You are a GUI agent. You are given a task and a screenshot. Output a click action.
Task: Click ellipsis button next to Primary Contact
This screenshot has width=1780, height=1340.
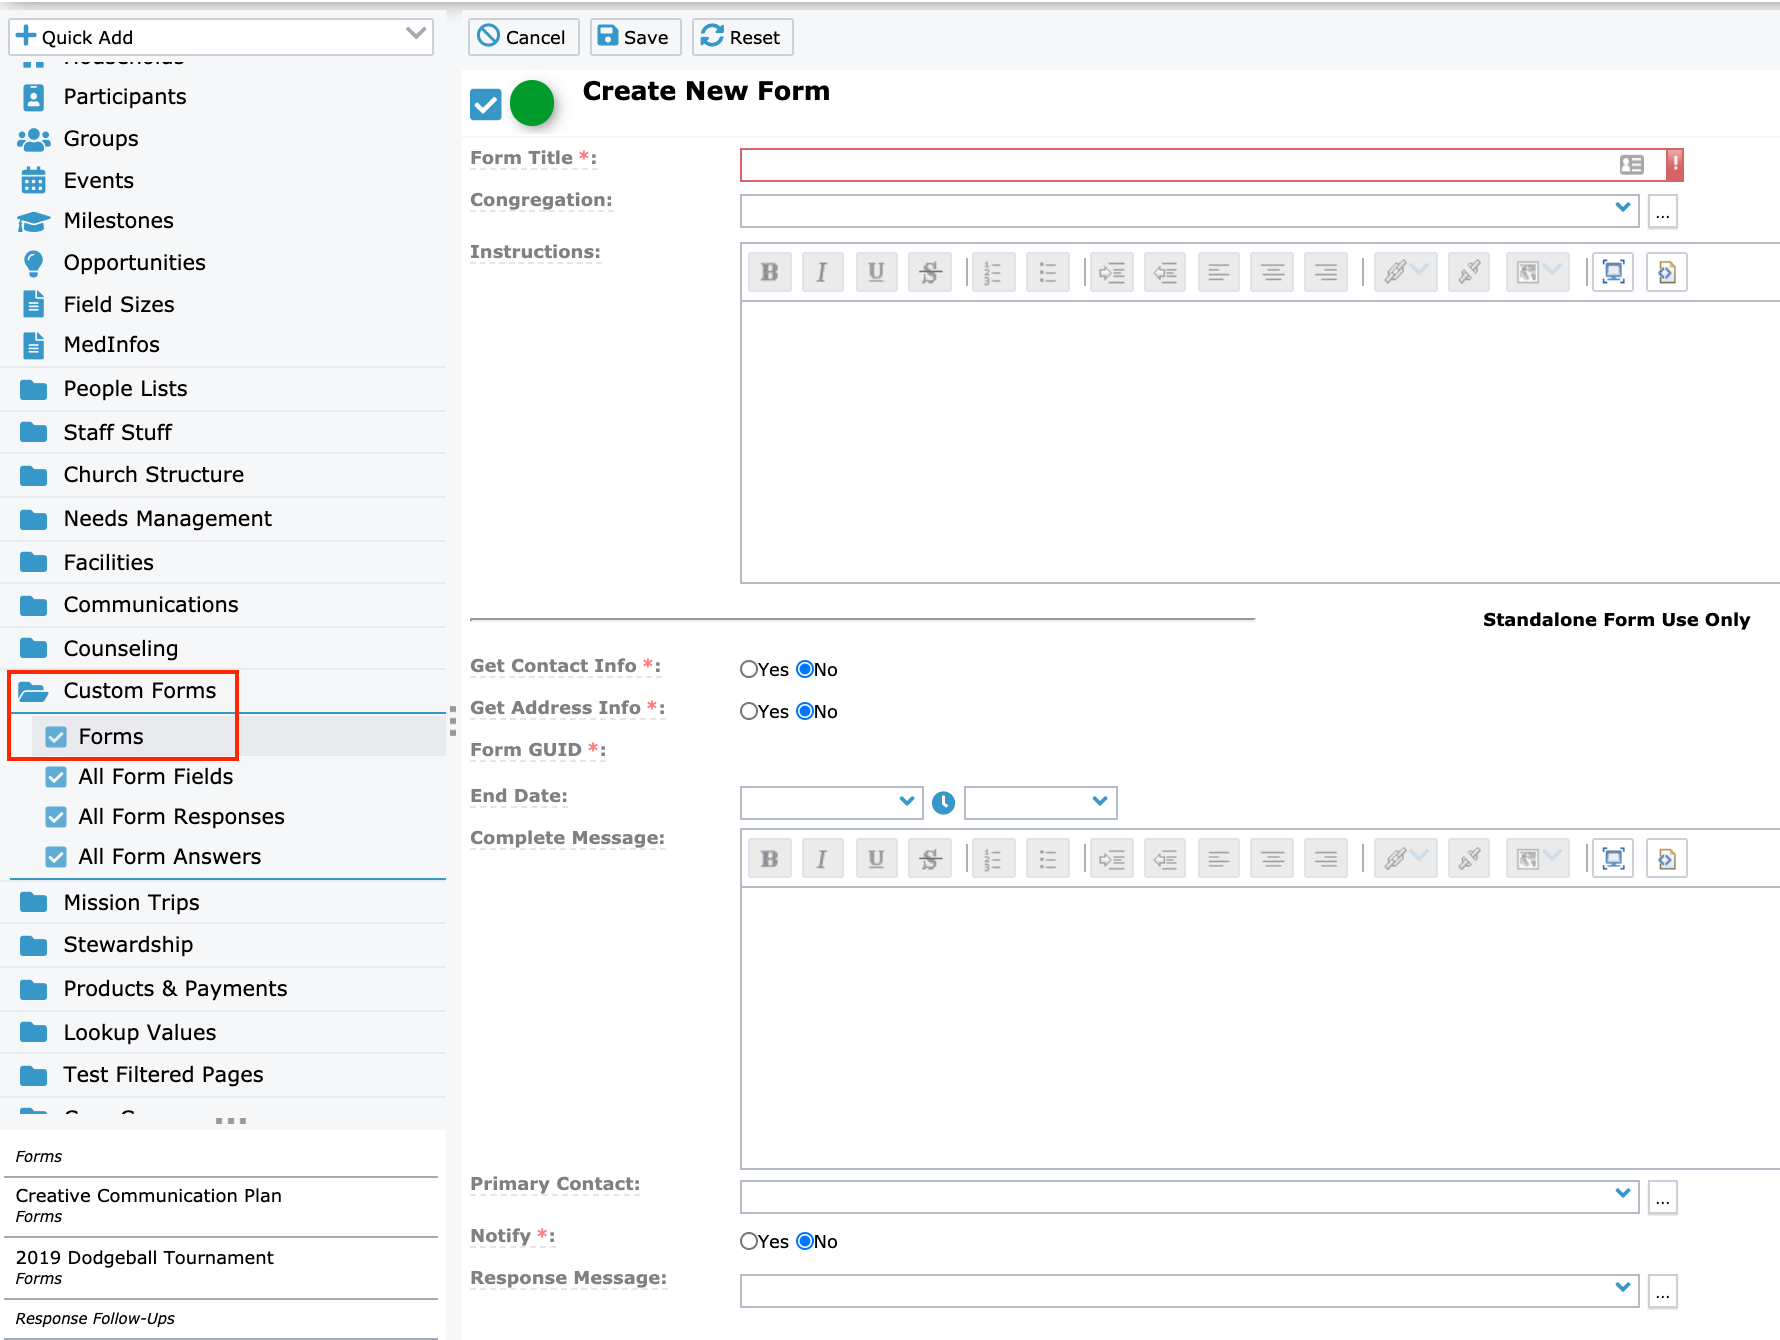click(x=1663, y=1198)
